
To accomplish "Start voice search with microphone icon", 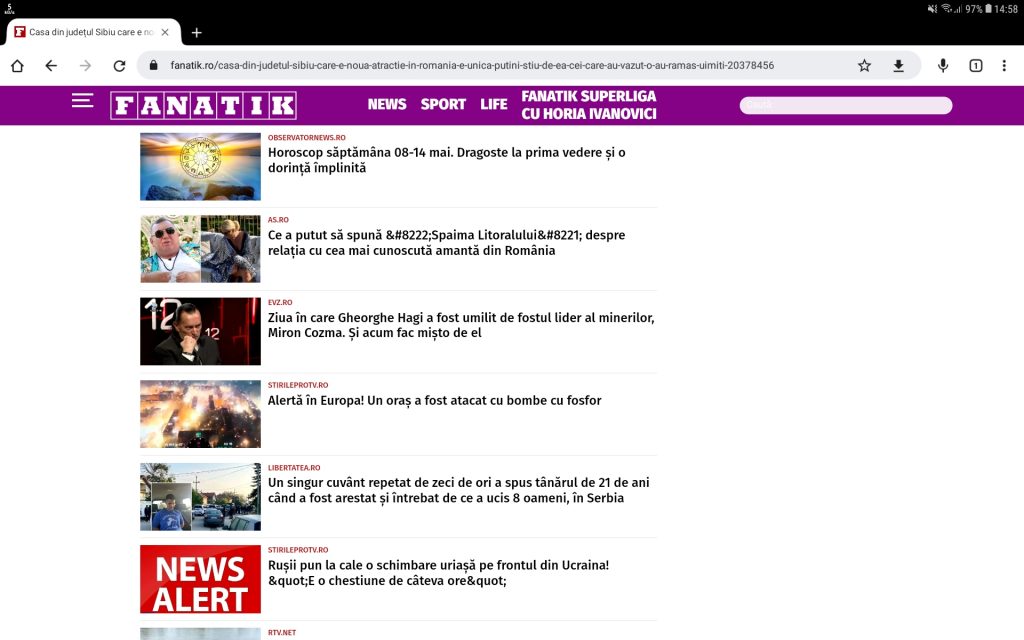I will [x=942, y=66].
